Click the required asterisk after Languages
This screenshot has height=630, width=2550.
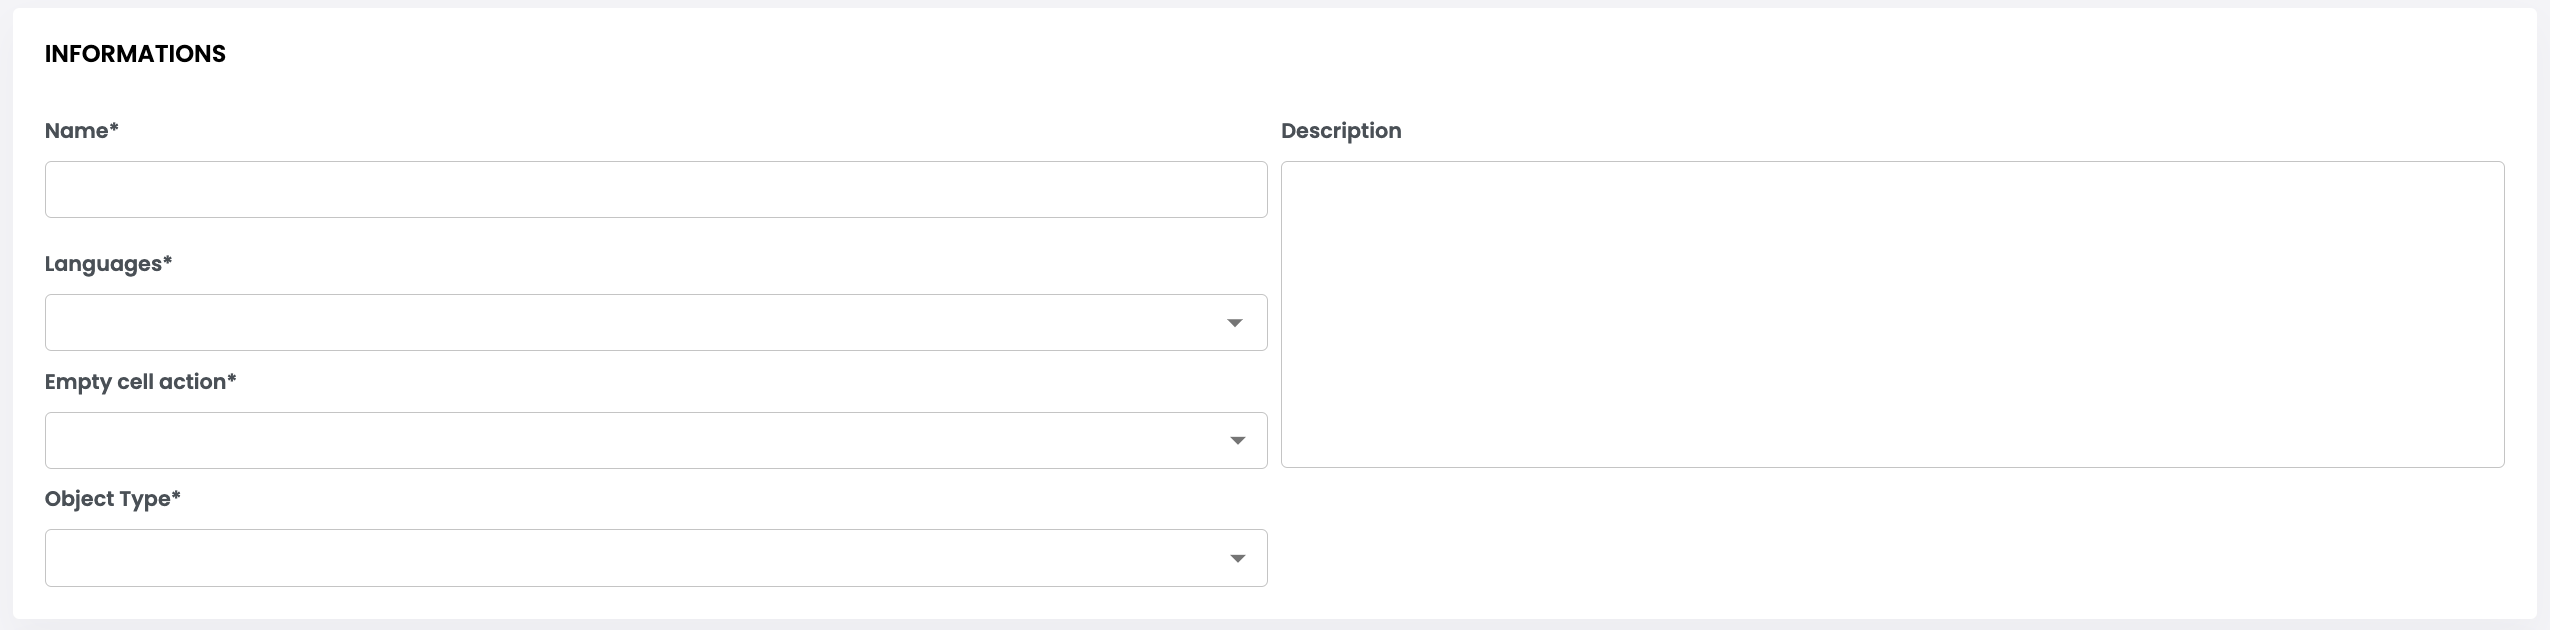[x=168, y=262]
